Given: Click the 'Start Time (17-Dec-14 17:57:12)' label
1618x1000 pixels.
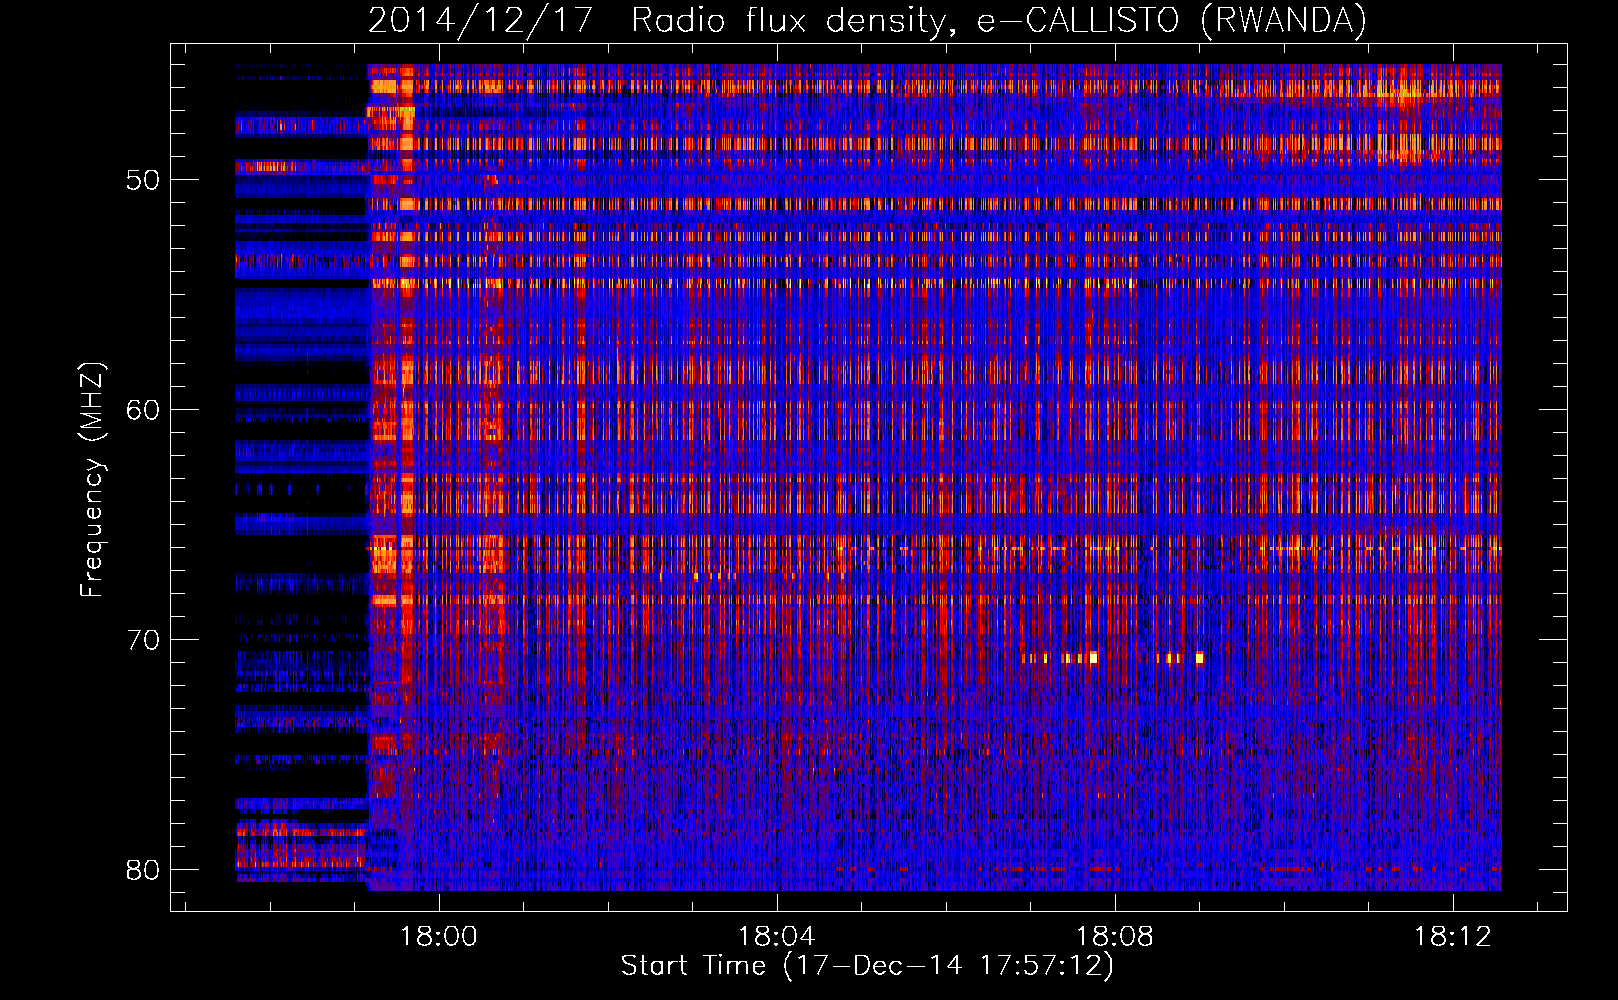Looking at the screenshot, I should tap(867, 966).
